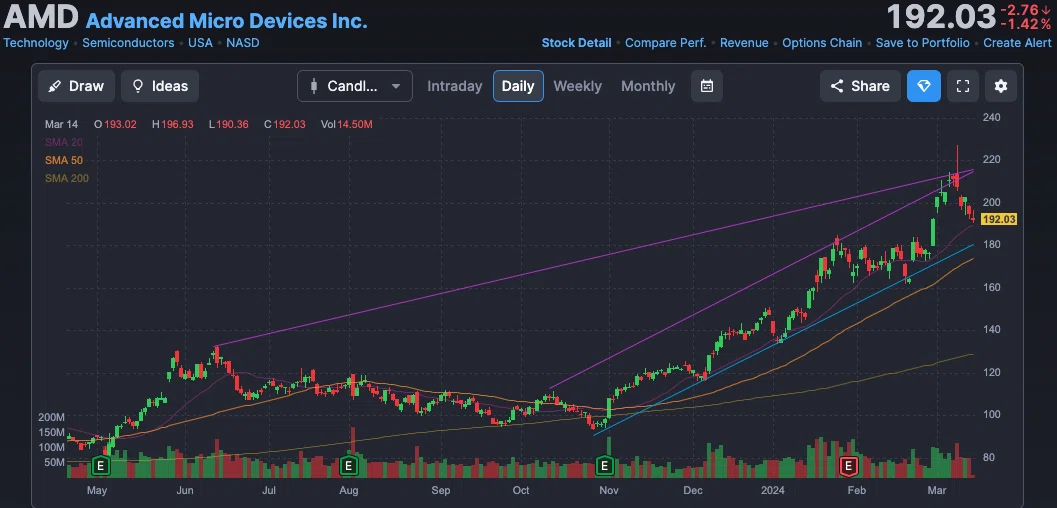Click the Oct label on time axis
Viewport: 1057px width, 508px height.
pos(520,490)
